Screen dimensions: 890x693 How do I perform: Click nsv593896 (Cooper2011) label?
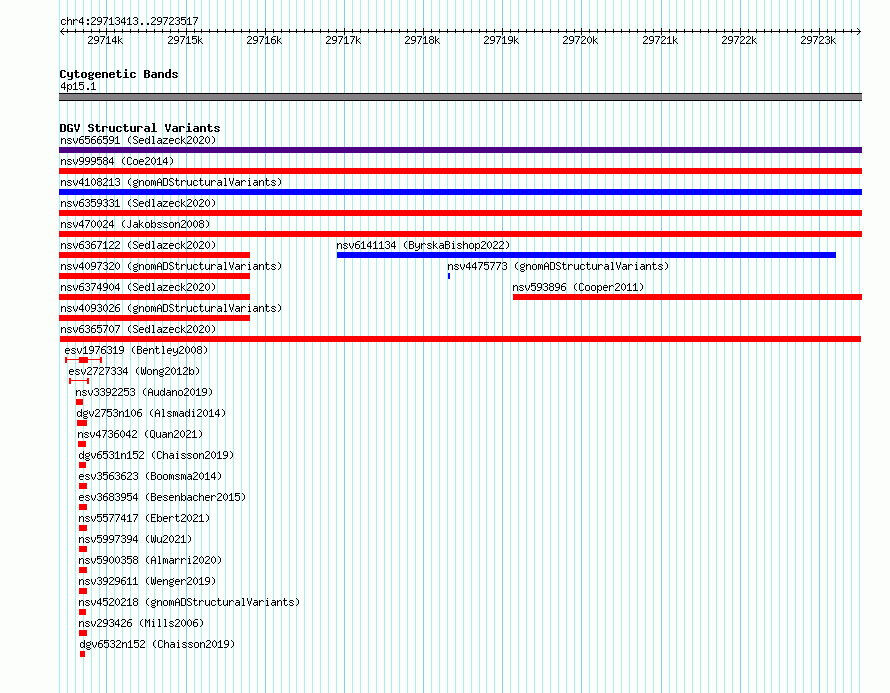tap(578, 287)
